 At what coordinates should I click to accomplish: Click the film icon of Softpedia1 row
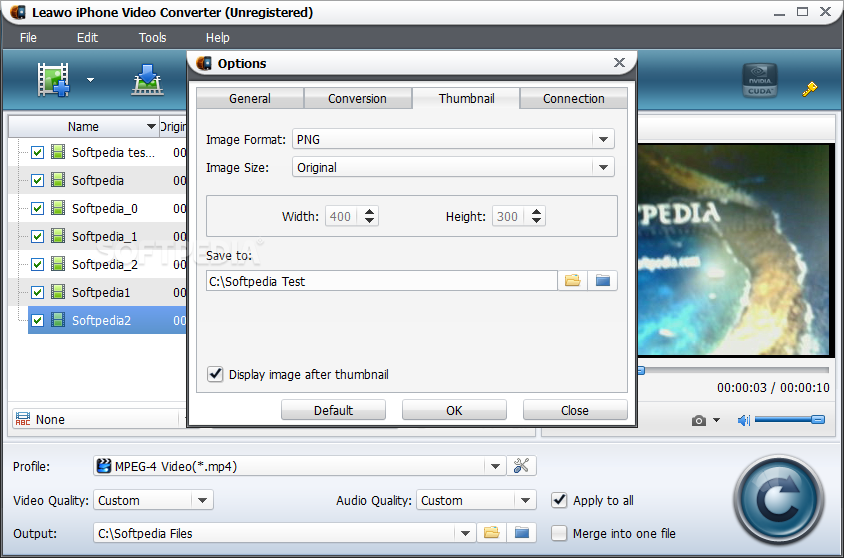pos(58,292)
